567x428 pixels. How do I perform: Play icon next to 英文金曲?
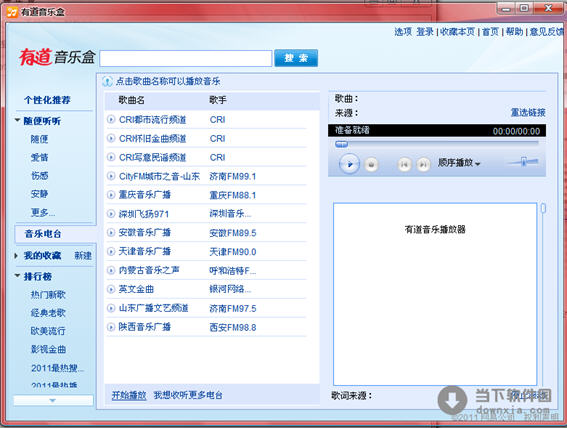pyautogui.click(x=111, y=289)
